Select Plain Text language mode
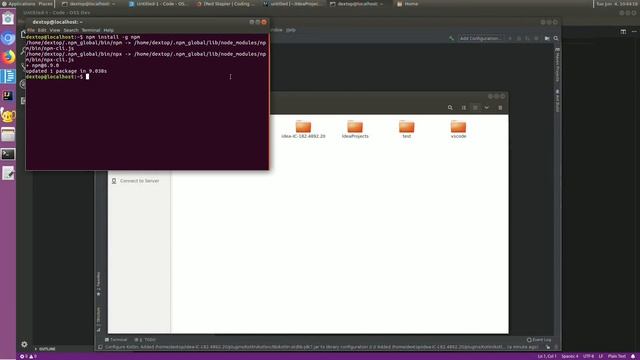640x360 pixels. 616,356
